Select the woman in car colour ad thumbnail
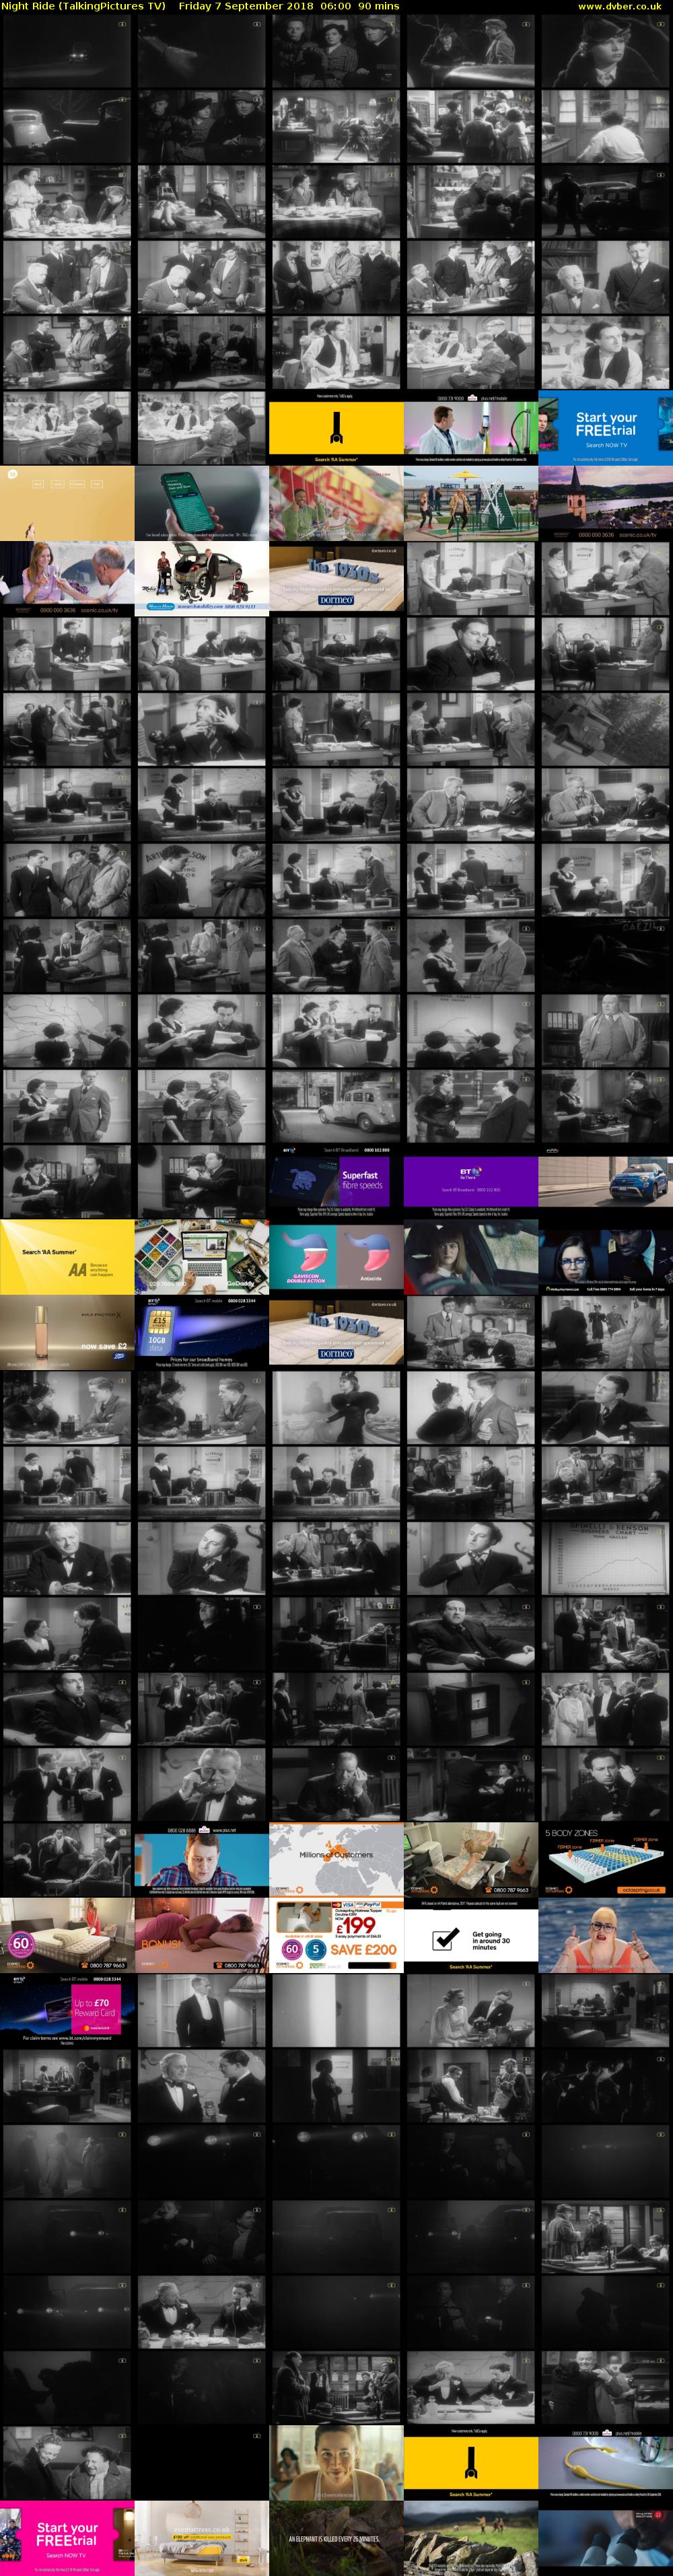 [x=471, y=1257]
